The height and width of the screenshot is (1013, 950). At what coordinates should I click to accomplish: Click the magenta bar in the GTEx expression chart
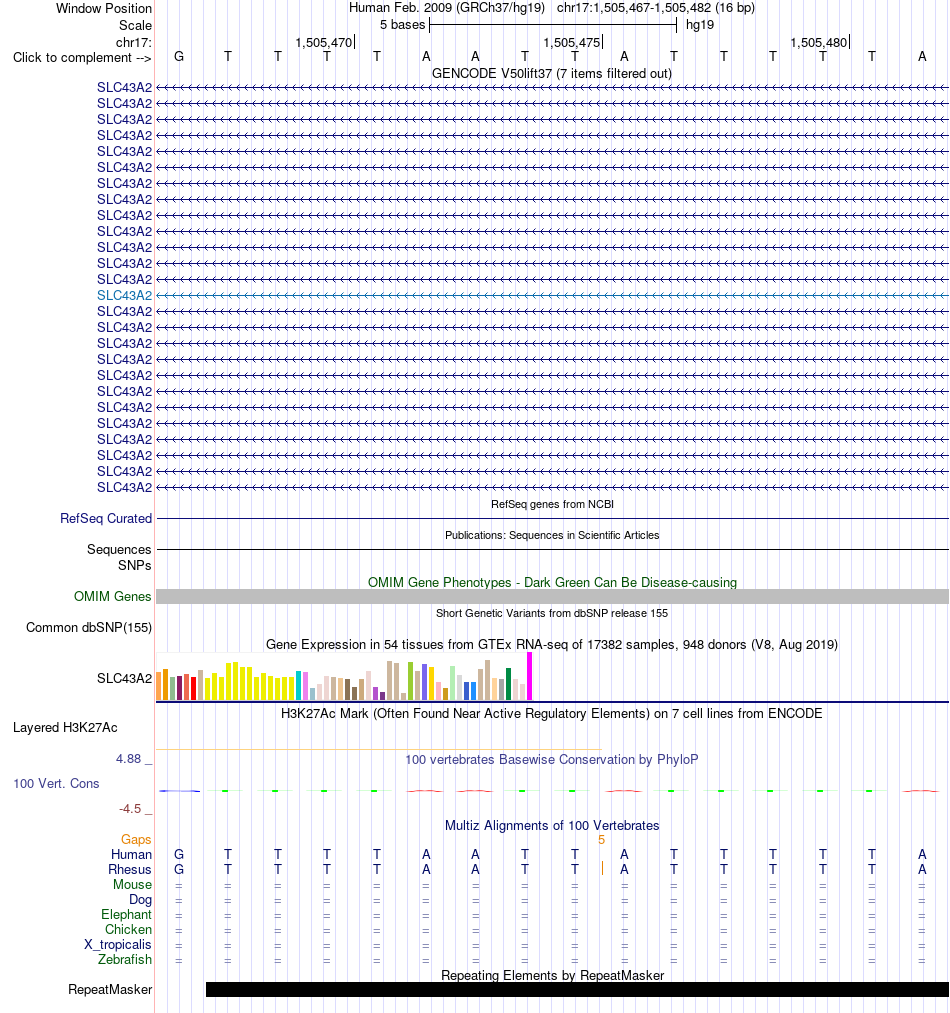(529, 676)
